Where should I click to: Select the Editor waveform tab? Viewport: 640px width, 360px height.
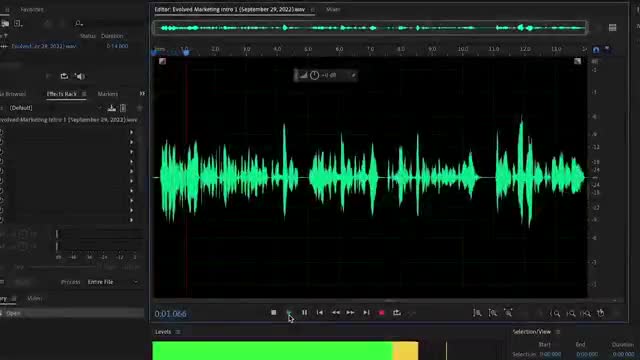pos(230,9)
